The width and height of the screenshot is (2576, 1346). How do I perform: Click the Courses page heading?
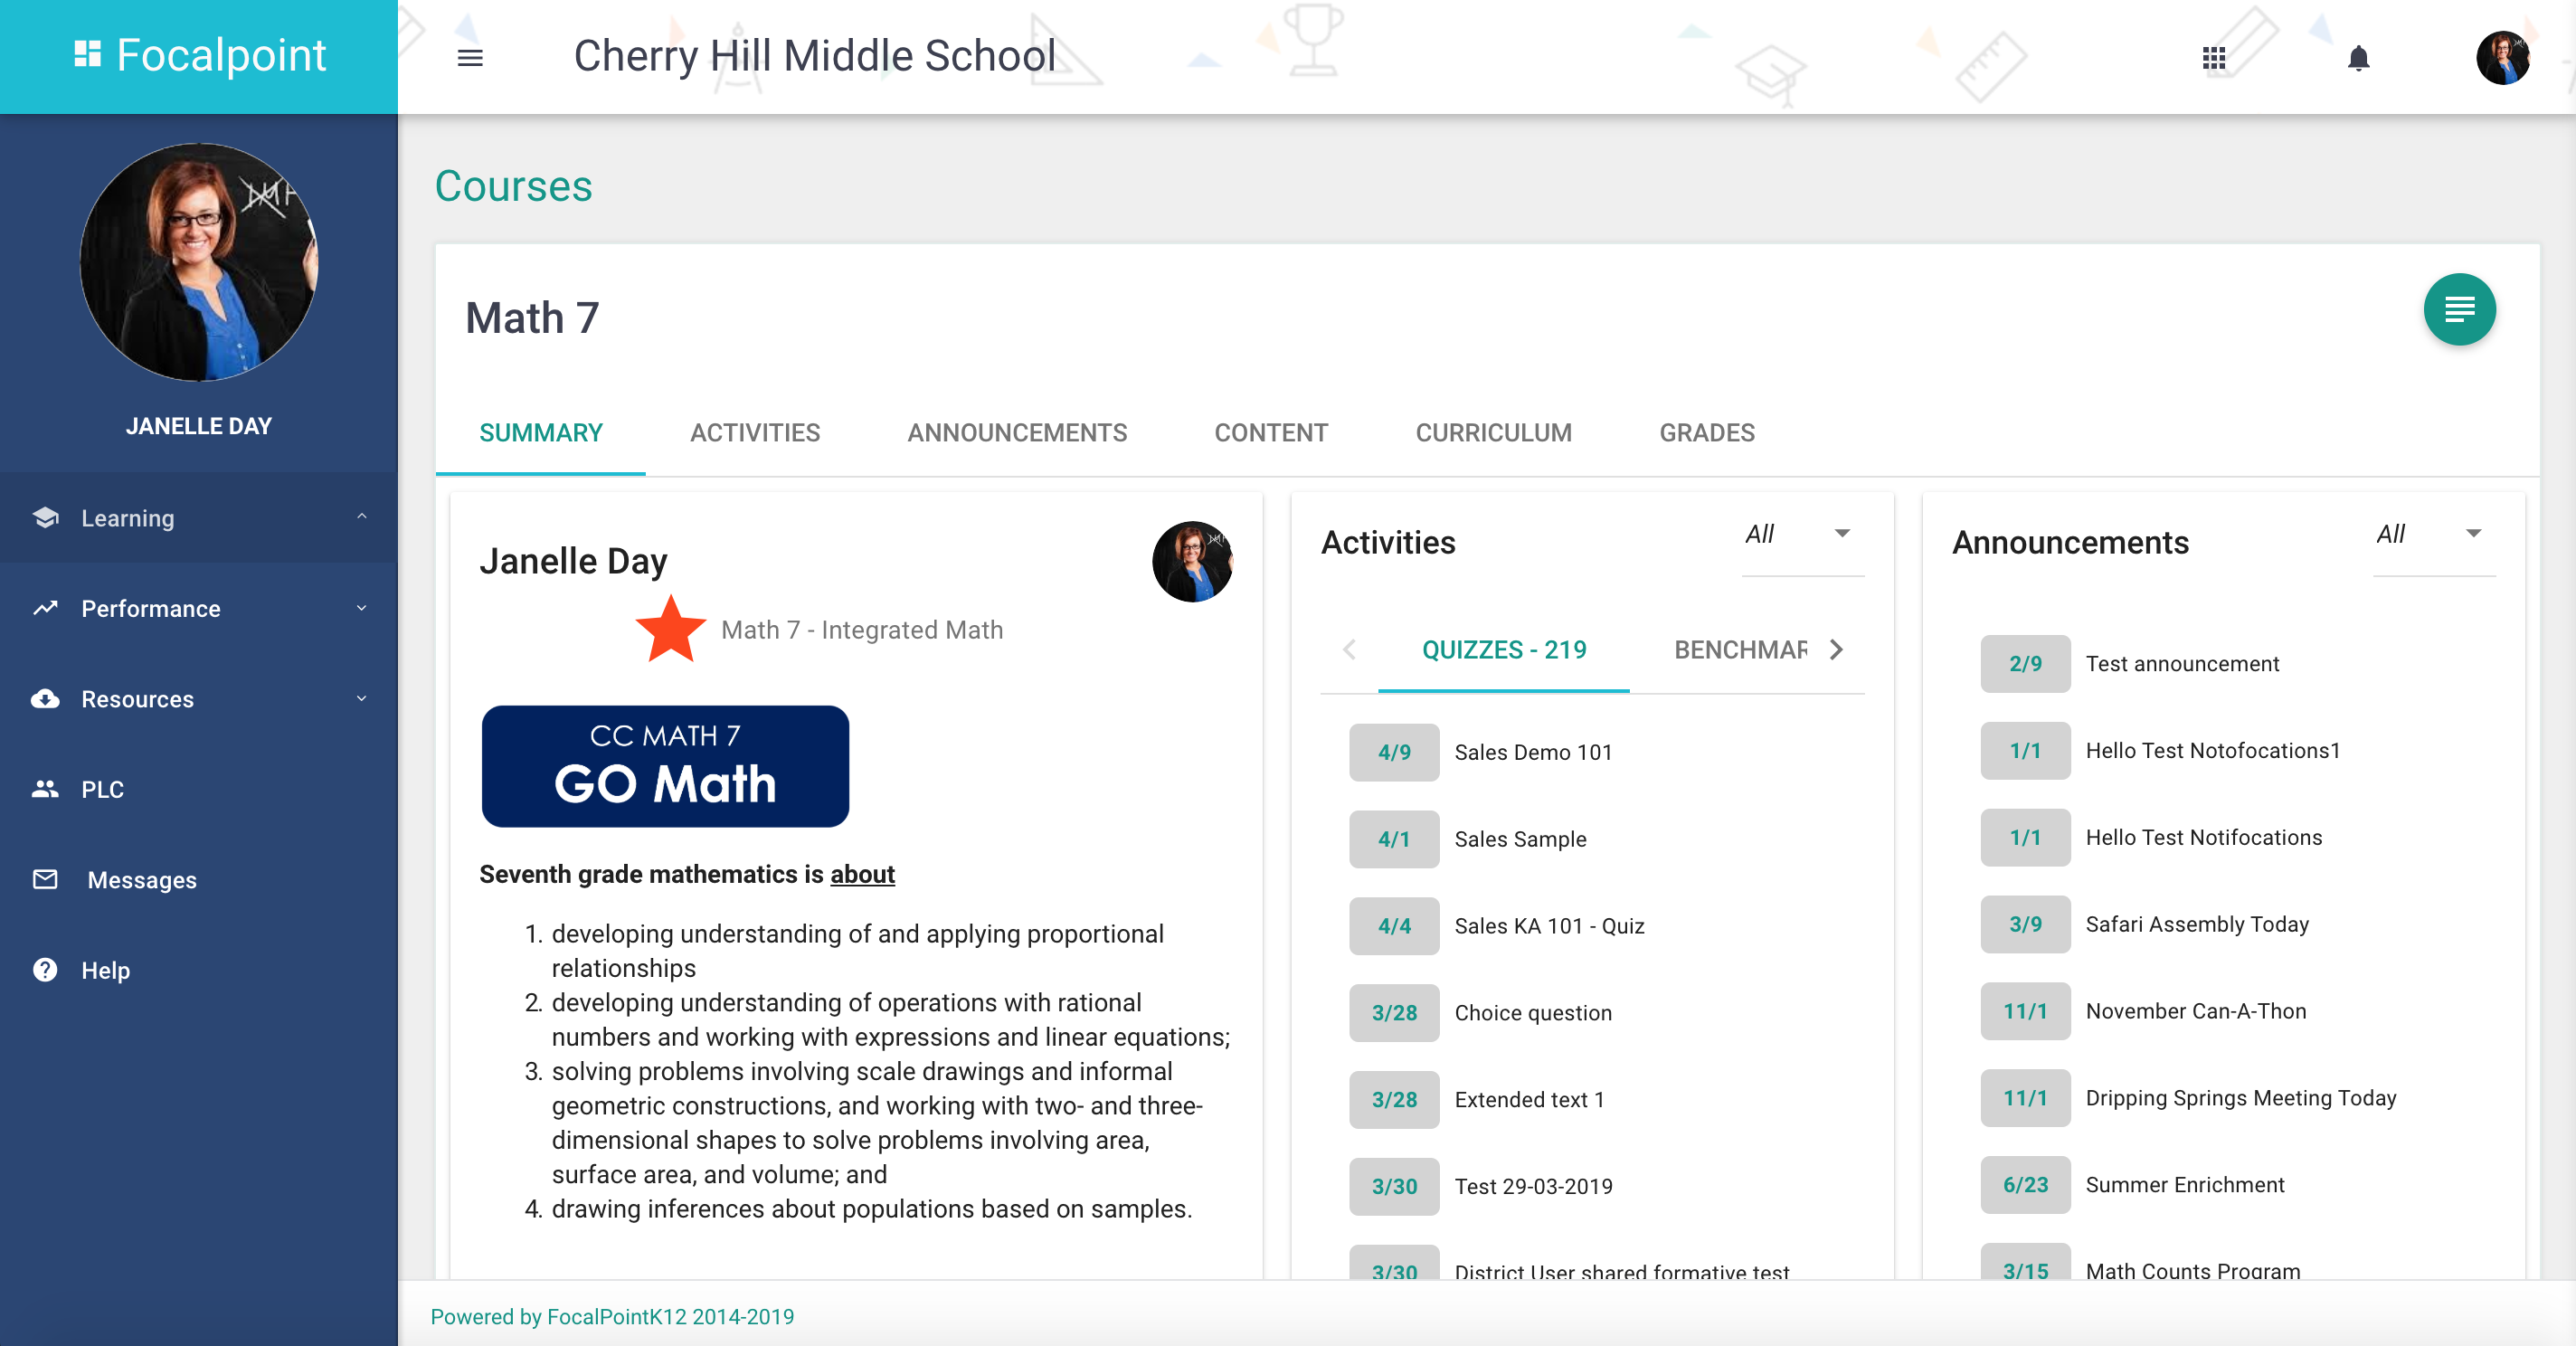coord(513,186)
